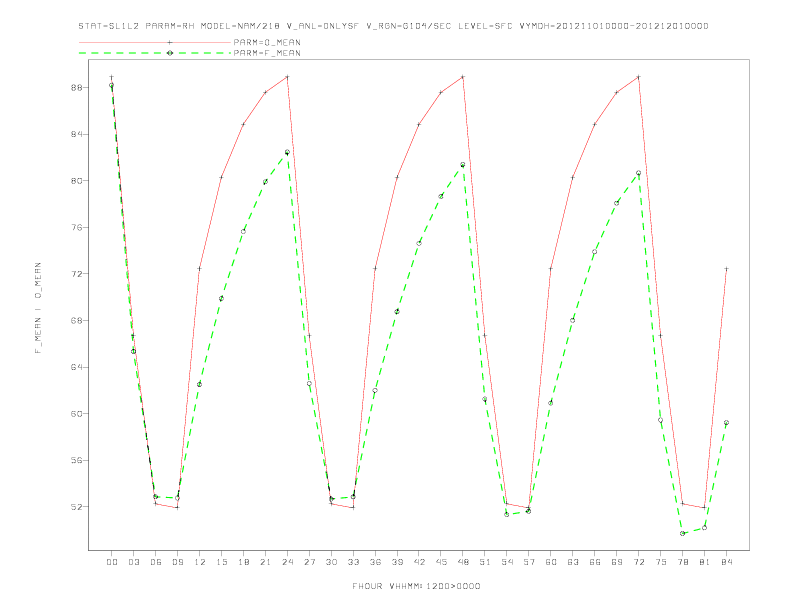Viewport: 792px width, 612px height.
Task: Click the x-axis tick label 57
Action: tap(529, 562)
